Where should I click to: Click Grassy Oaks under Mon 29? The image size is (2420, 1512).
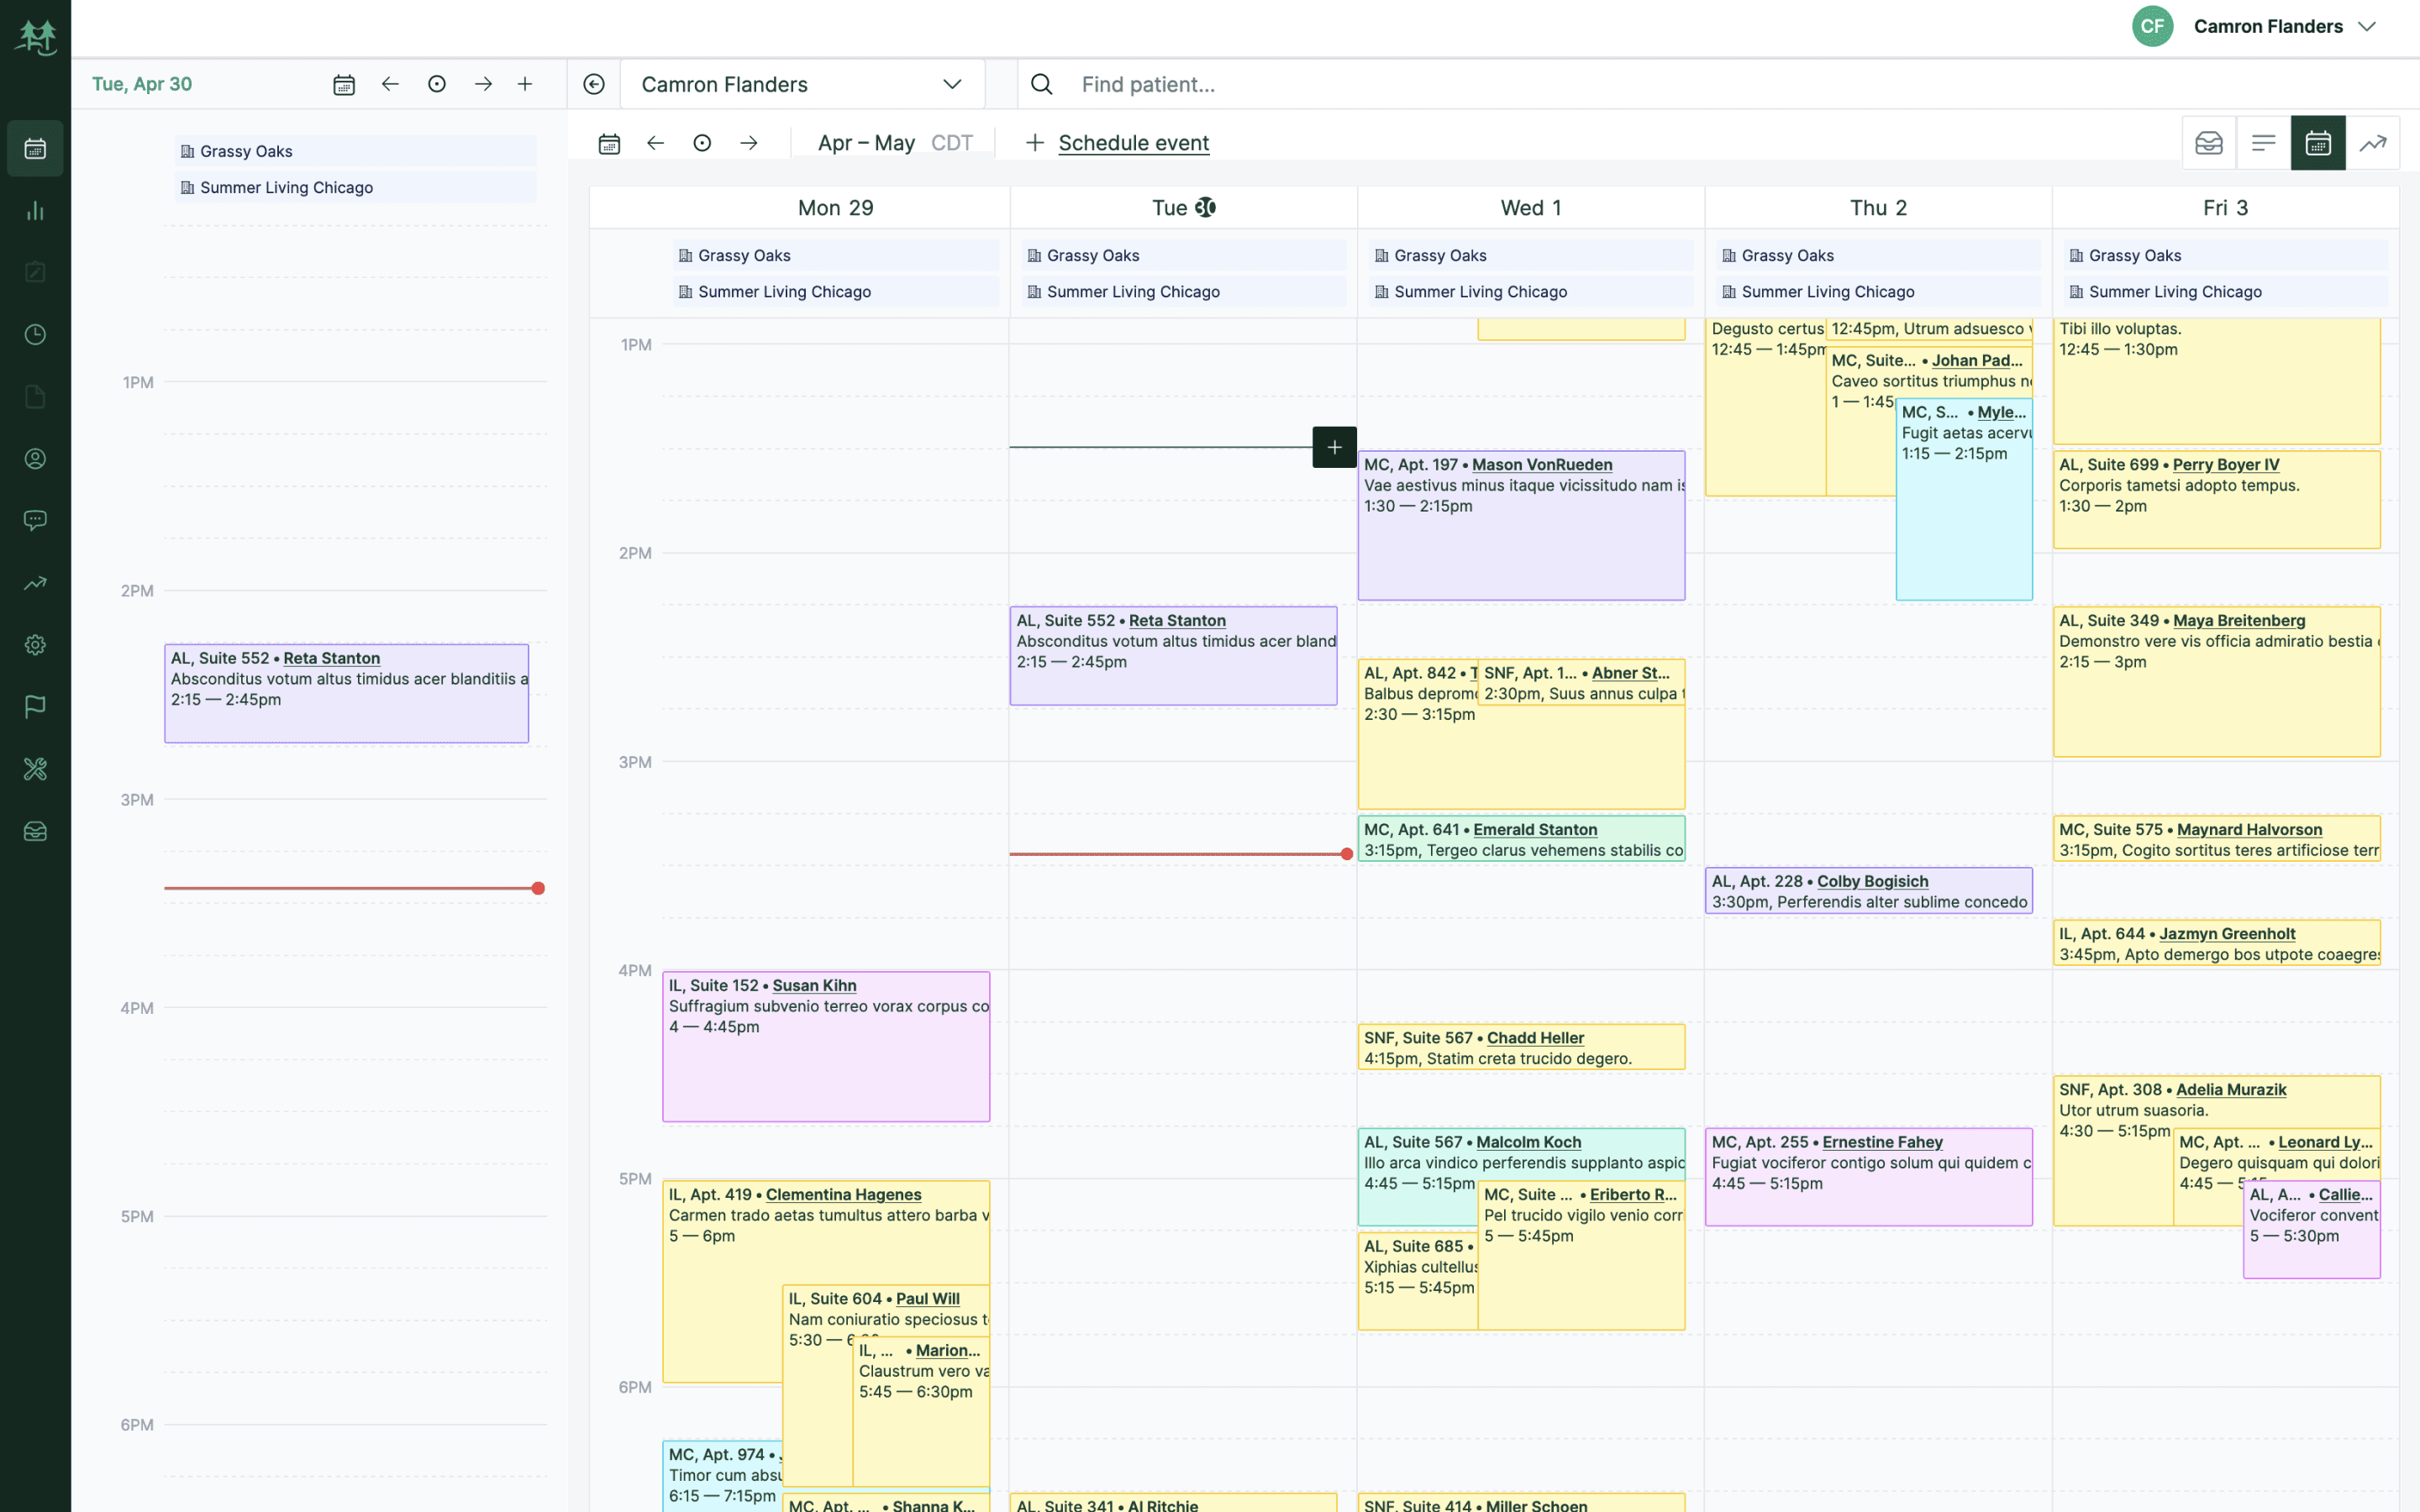[x=835, y=255]
